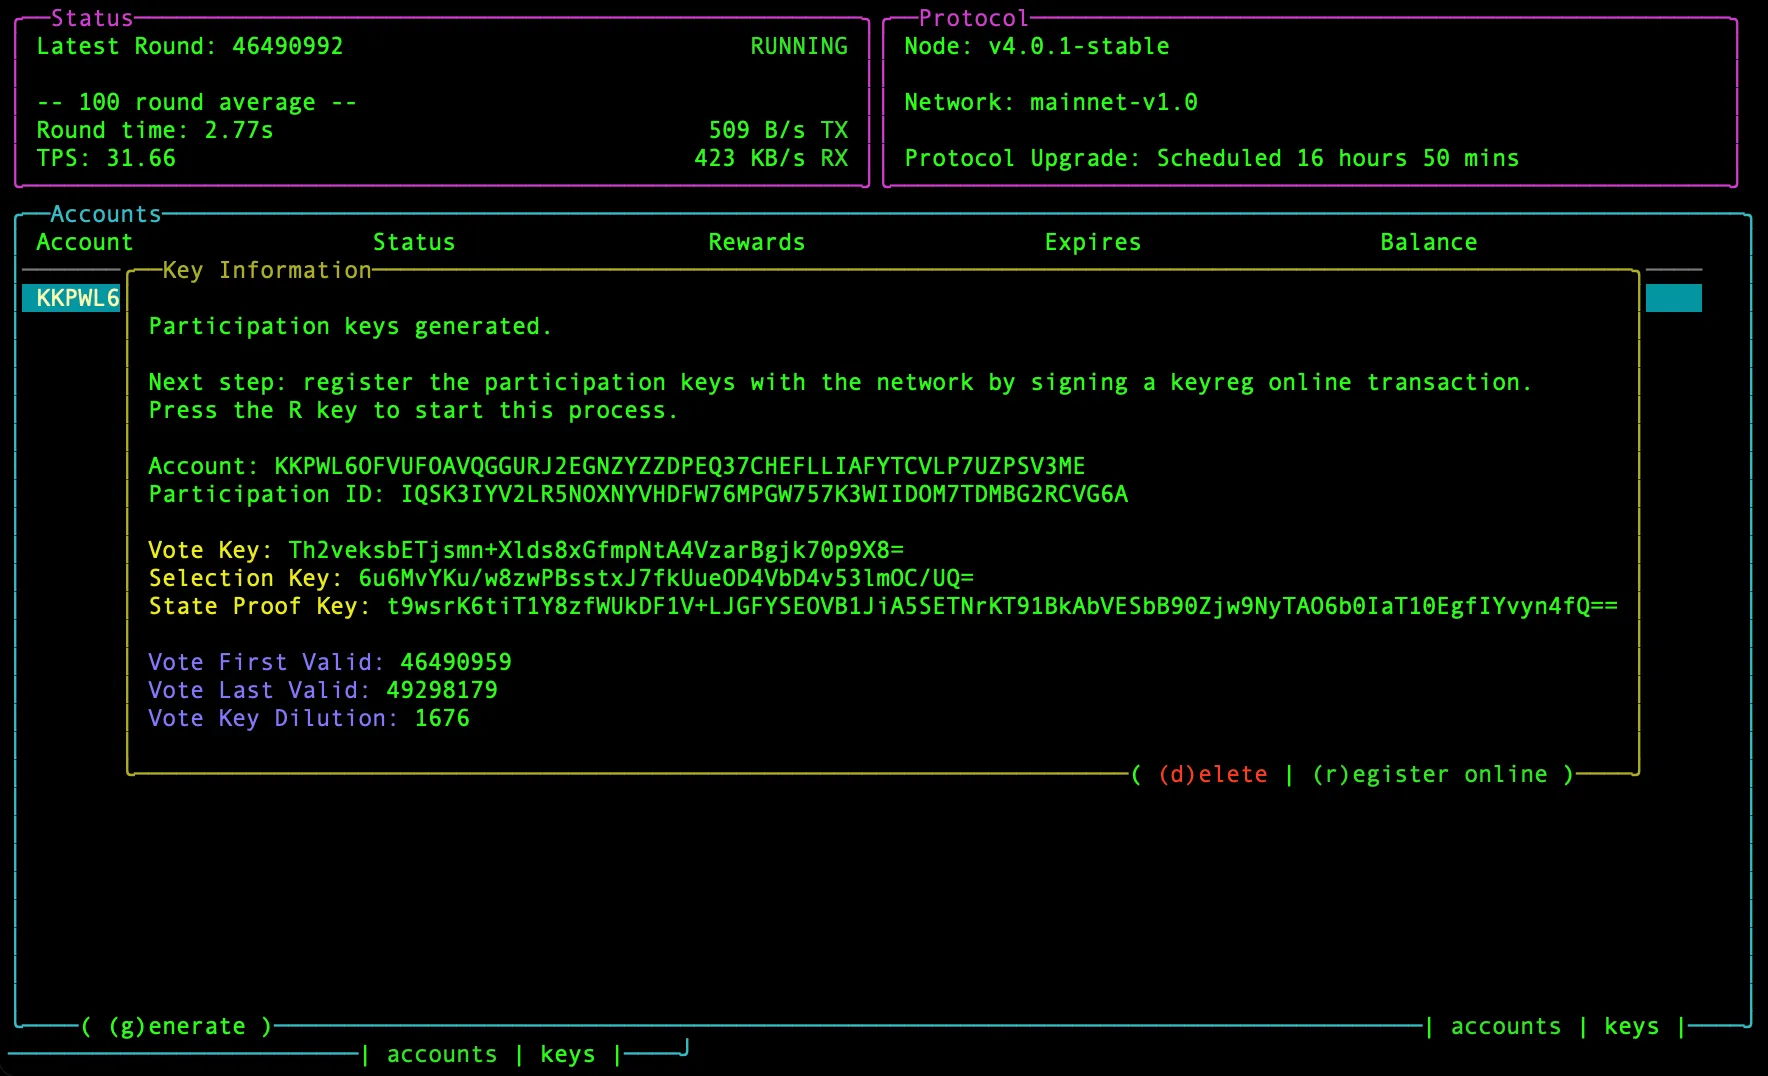The width and height of the screenshot is (1768, 1076).
Task: Switch to the accounts tab at bottom right
Action: pyautogui.click(x=1505, y=1026)
